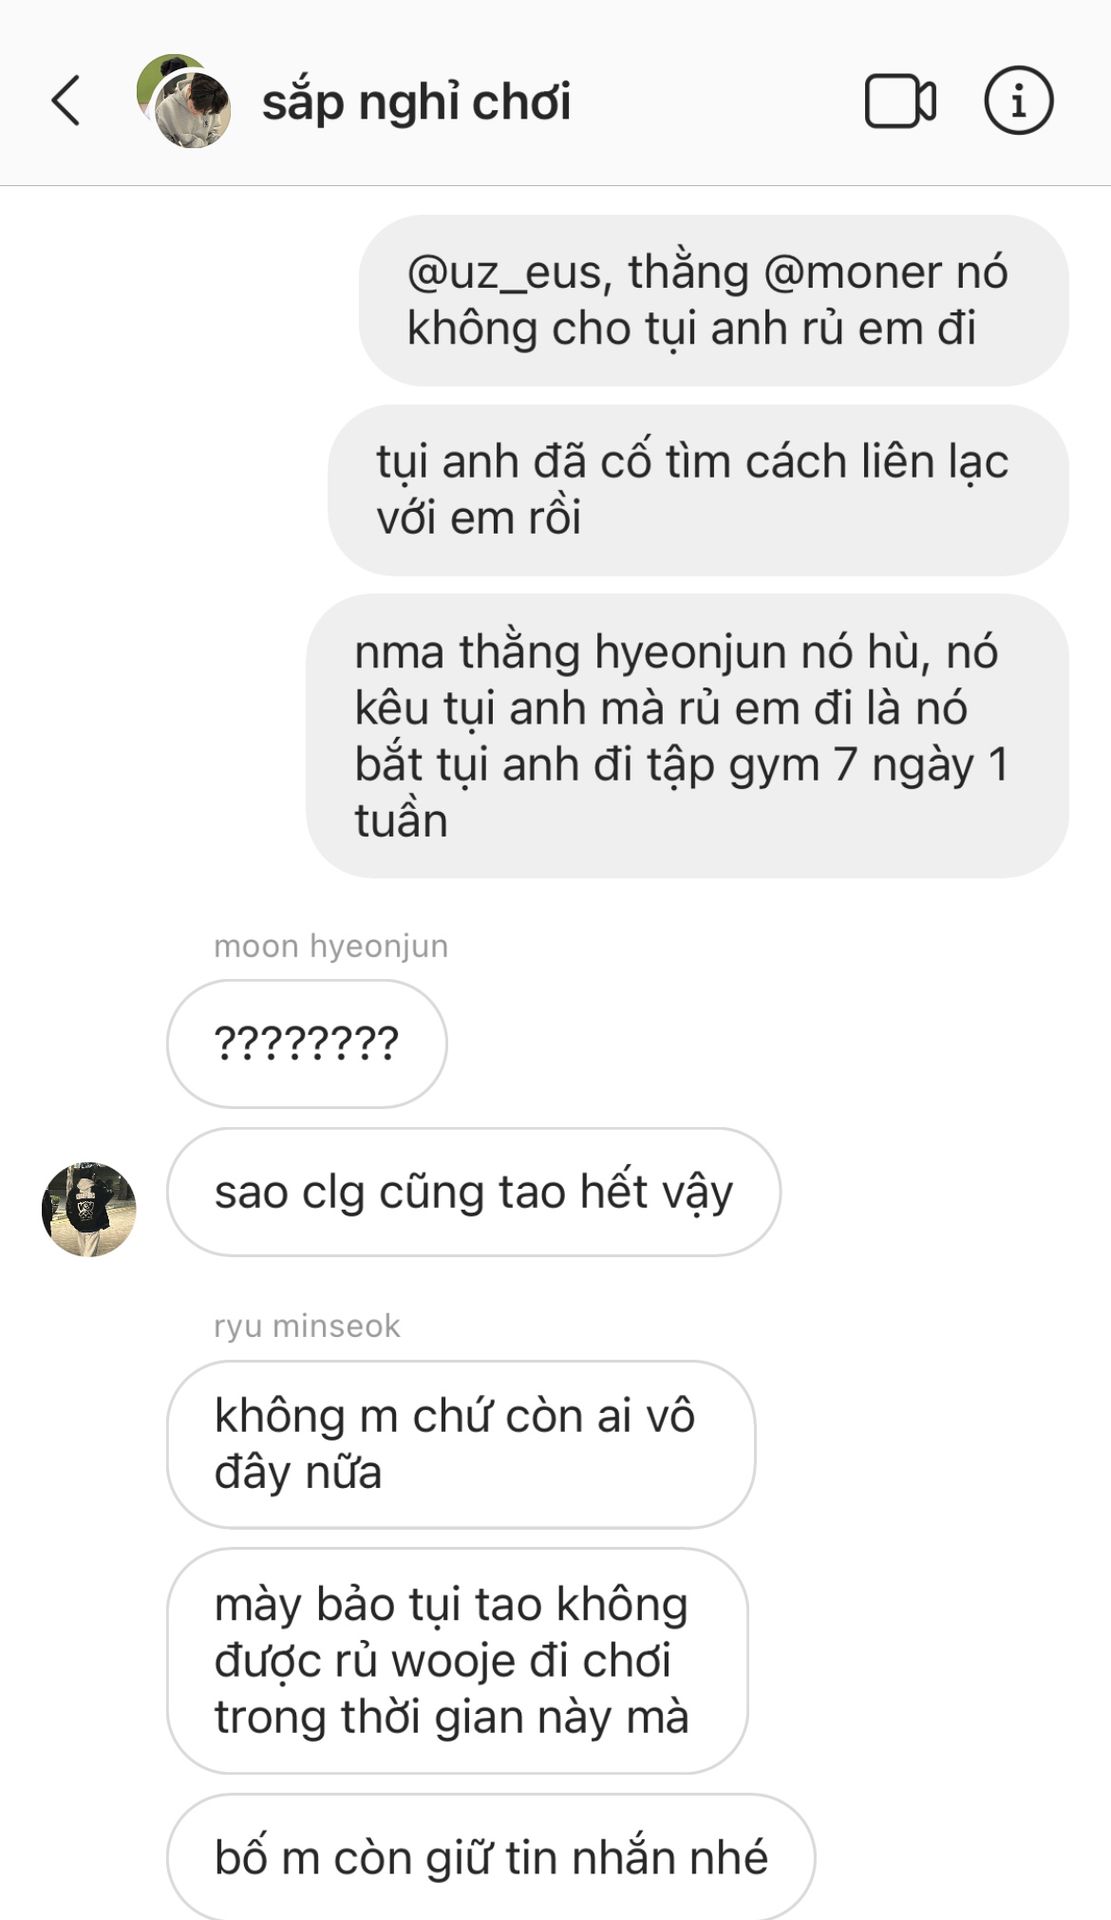
Task: Select the message about tập gym 7 ngày
Action: pos(687,735)
